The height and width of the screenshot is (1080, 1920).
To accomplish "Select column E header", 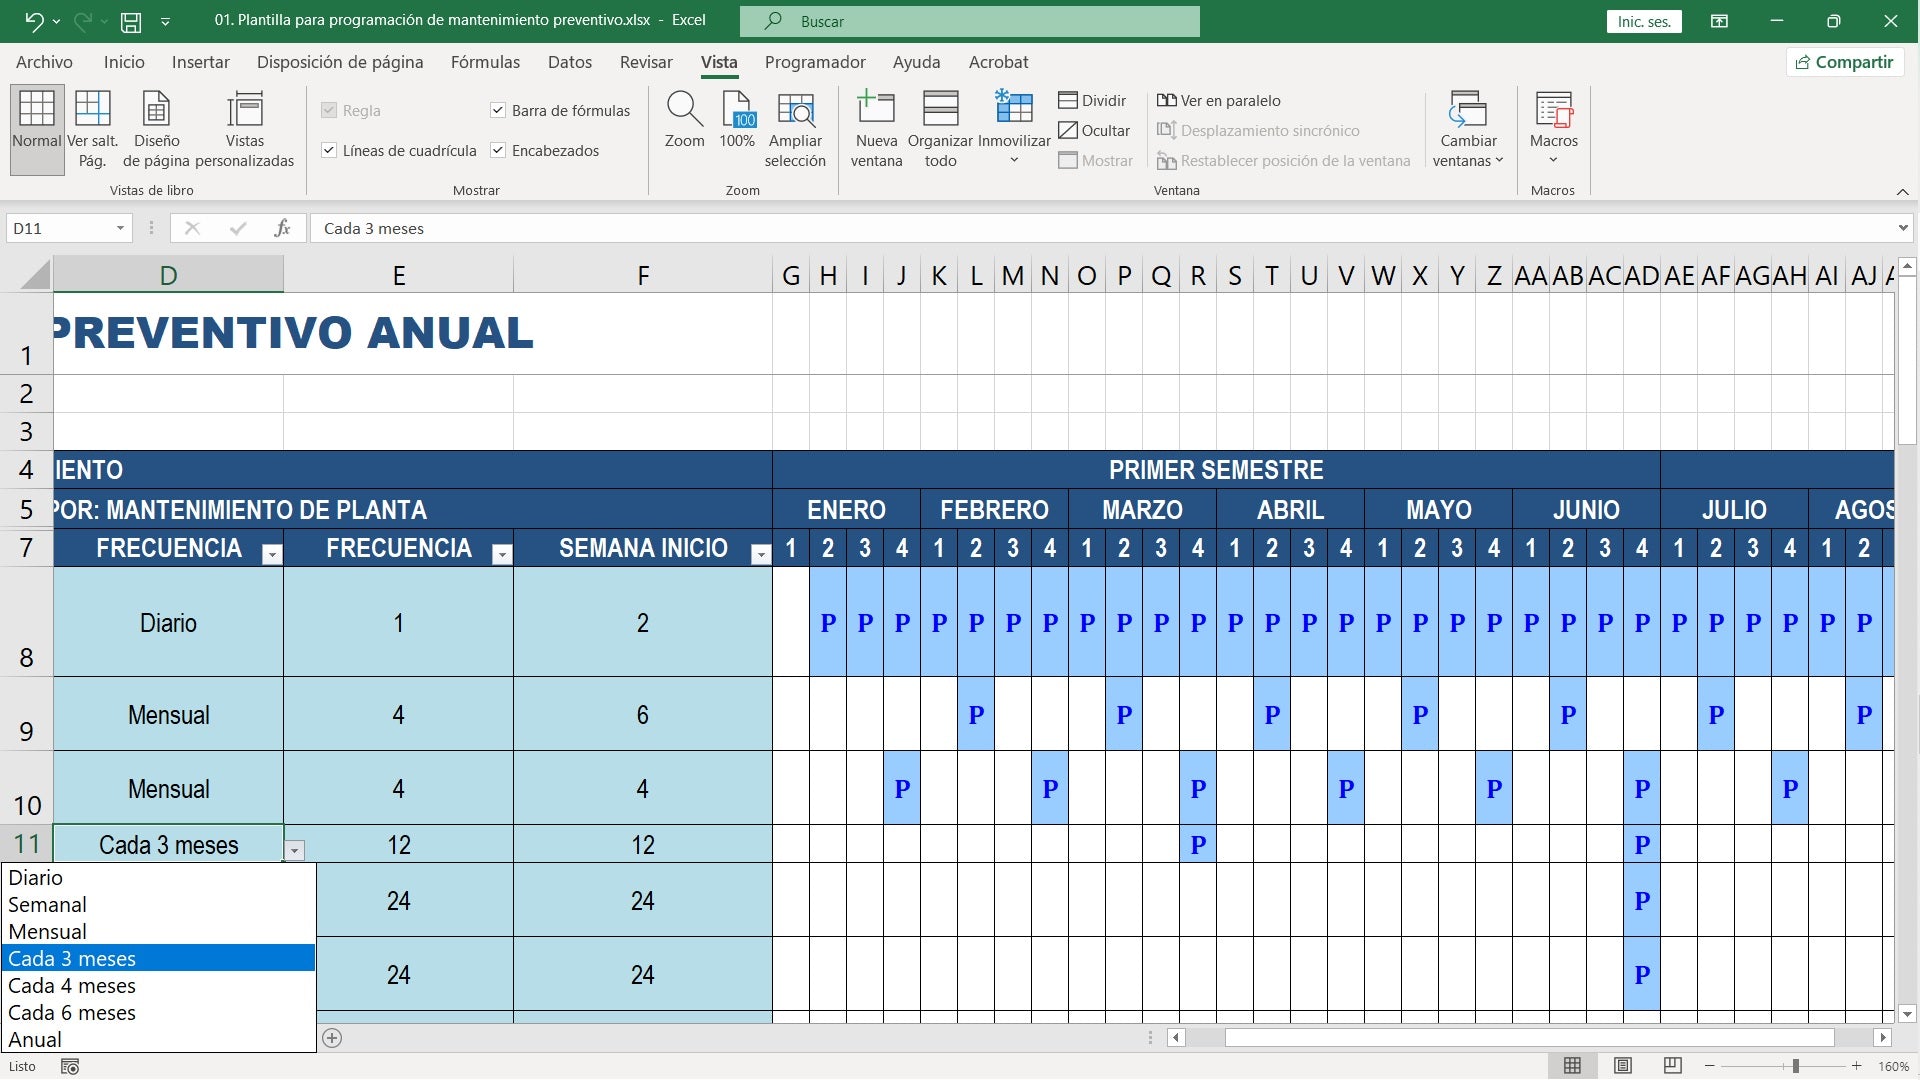I will tap(398, 276).
